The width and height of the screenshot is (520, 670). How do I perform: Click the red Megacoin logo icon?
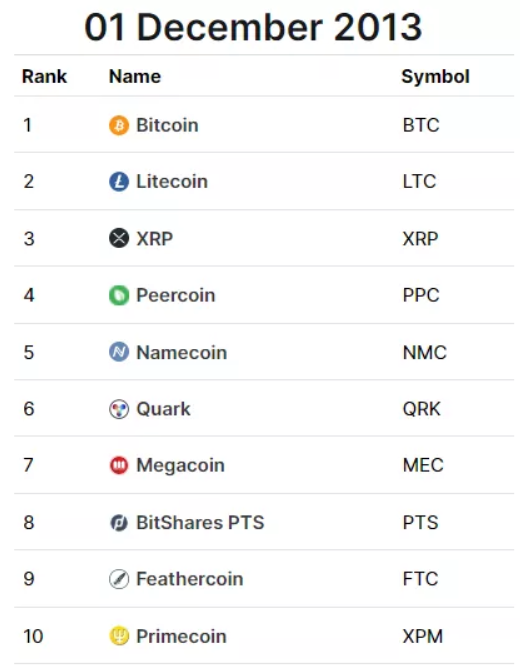(119, 465)
